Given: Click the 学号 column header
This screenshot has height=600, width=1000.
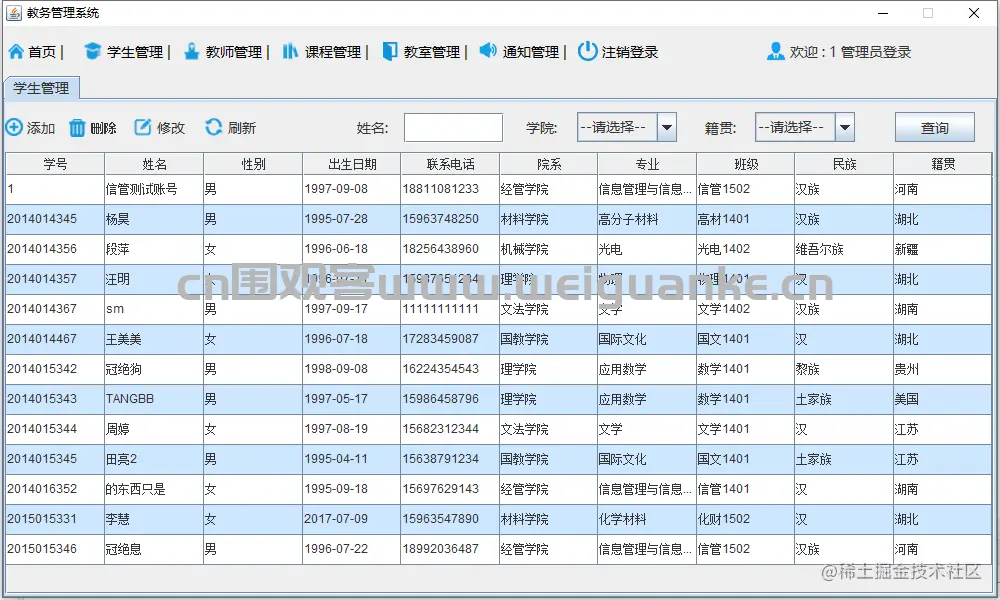Looking at the screenshot, I should pos(55,164).
